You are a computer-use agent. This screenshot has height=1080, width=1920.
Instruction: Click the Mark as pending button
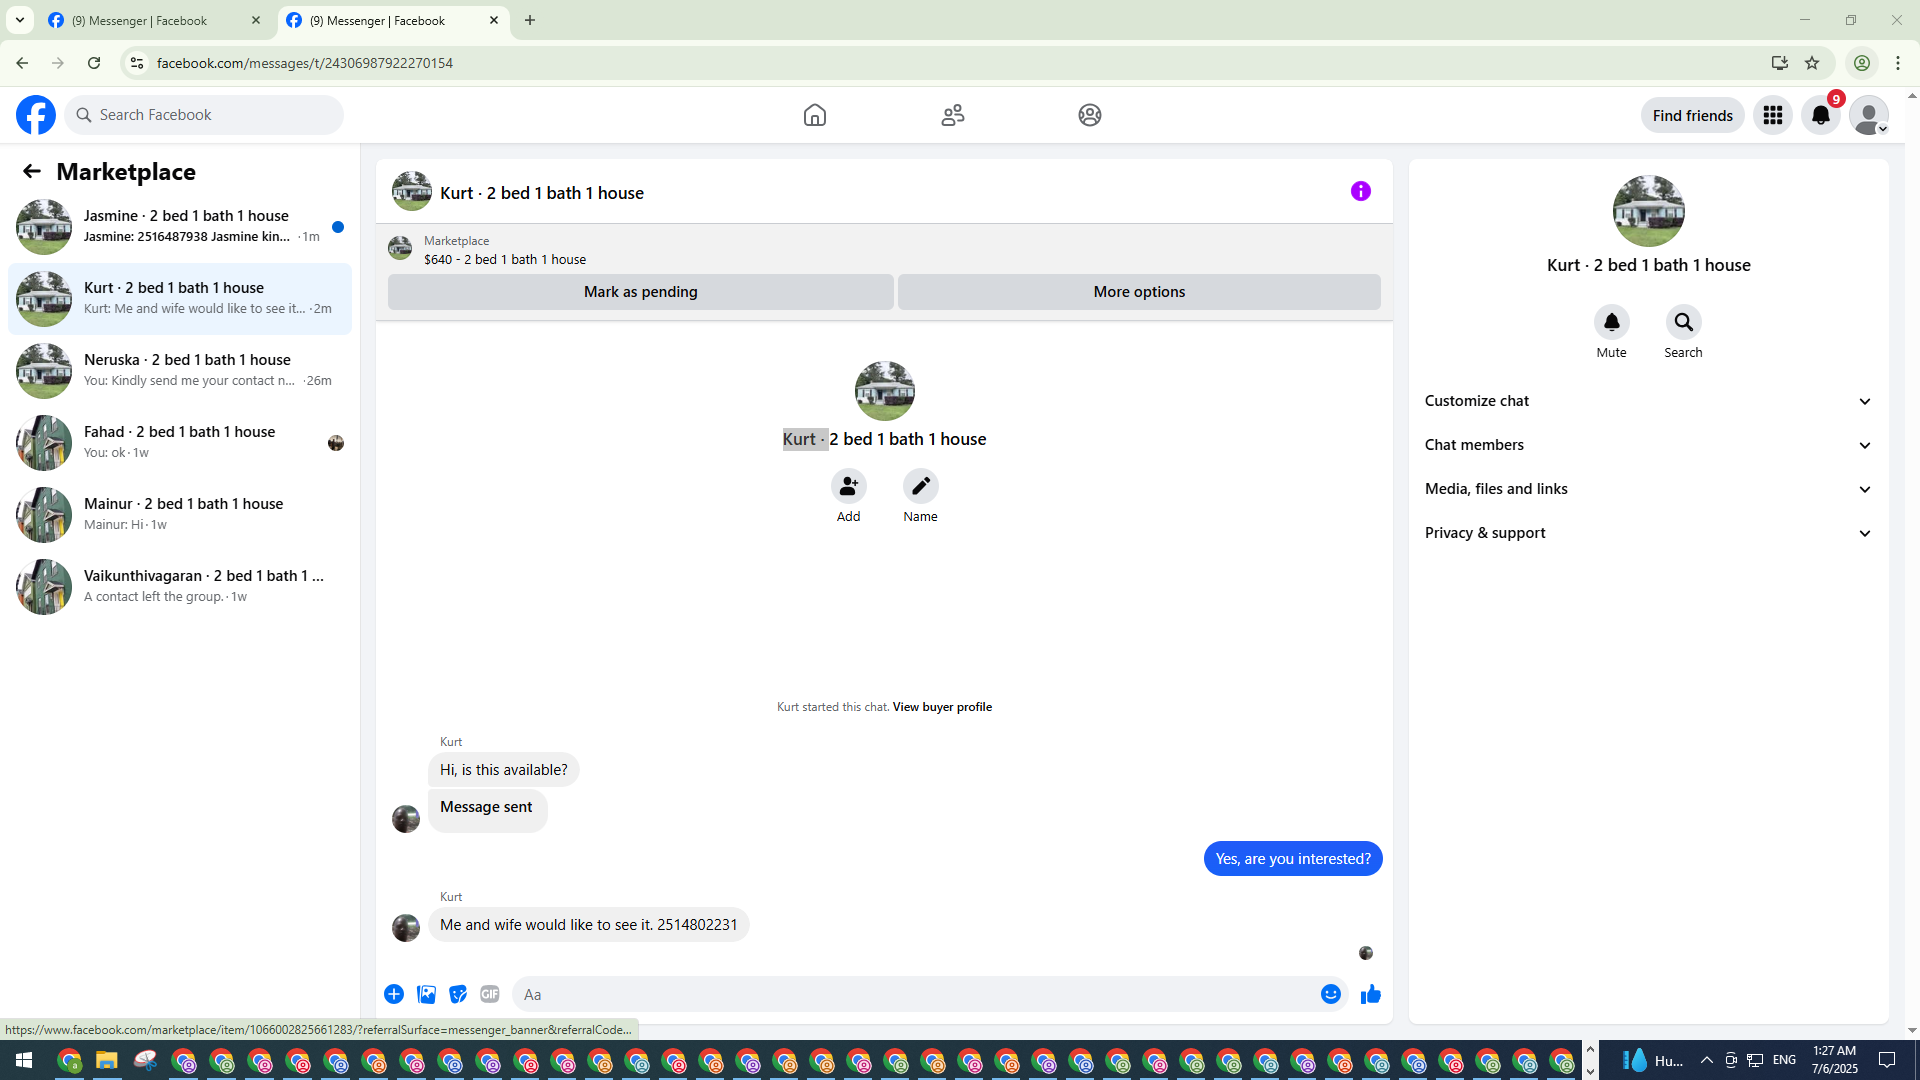point(640,292)
